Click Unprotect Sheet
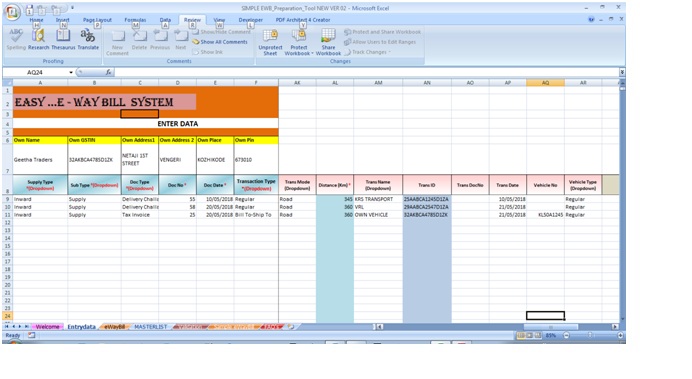The width and height of the screenshot is (692, 379). click(270, 42)
